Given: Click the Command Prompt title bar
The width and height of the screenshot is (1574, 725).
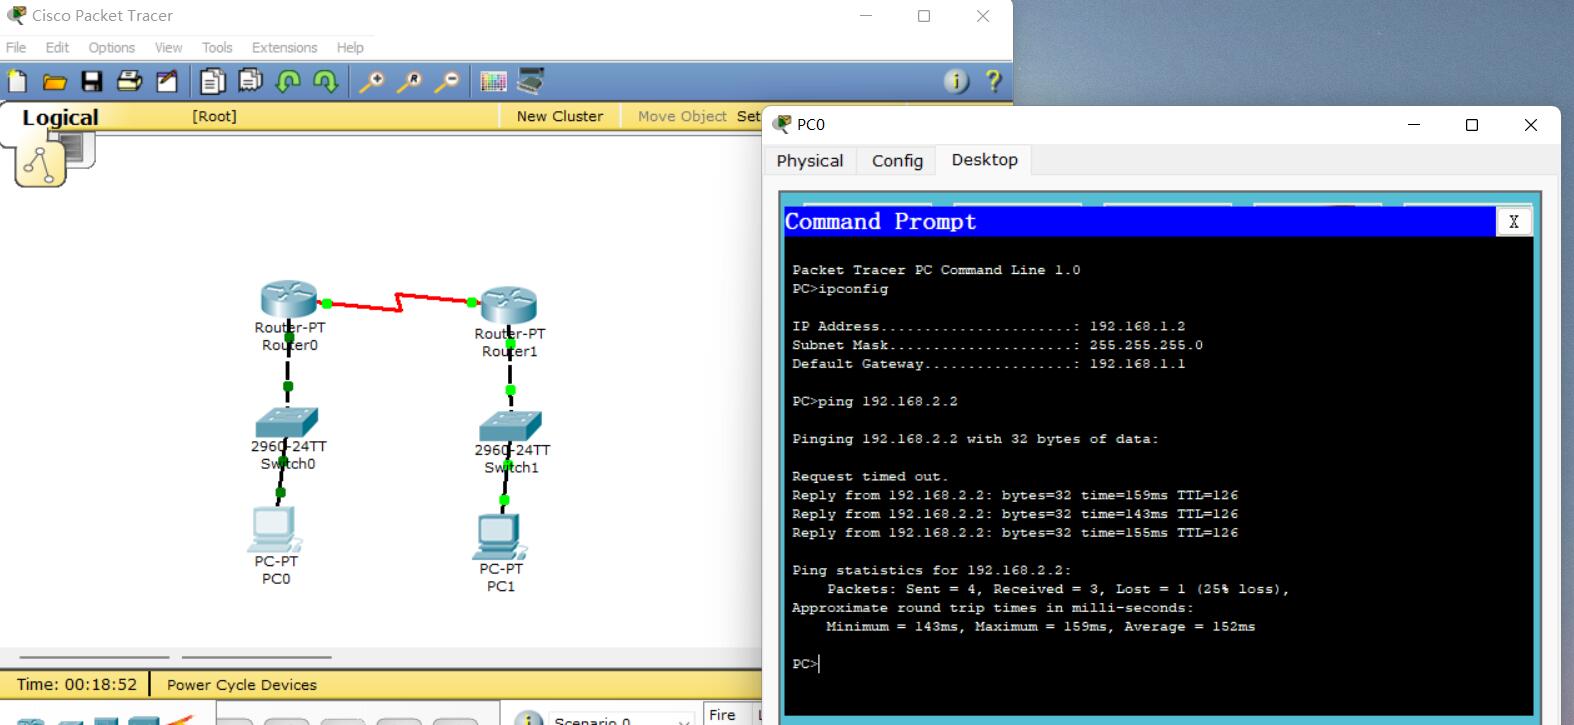Looking at the screenshot, I should [1140, 222].
